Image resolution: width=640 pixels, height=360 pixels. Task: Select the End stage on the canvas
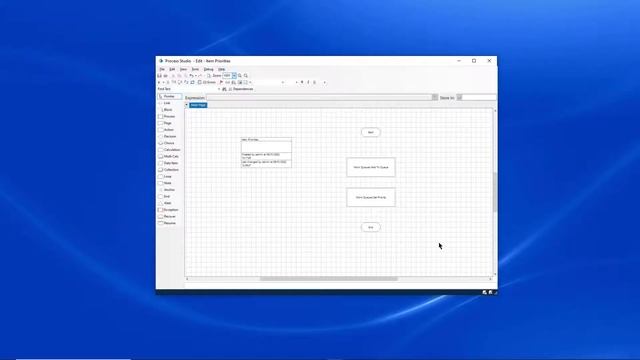click(371, 227)
